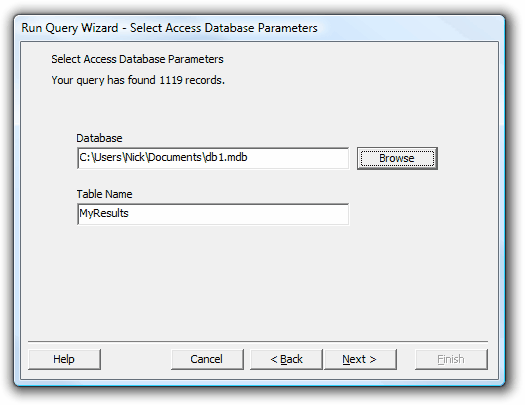This screenshot has height=405, width=525.
Task: Click the 'Your query has found' records message
Action: [138, 80]
